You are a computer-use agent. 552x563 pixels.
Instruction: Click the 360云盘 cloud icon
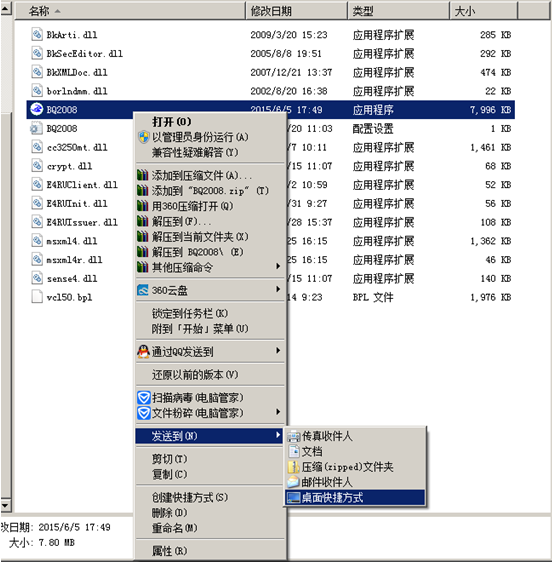[x=143, y=290]
